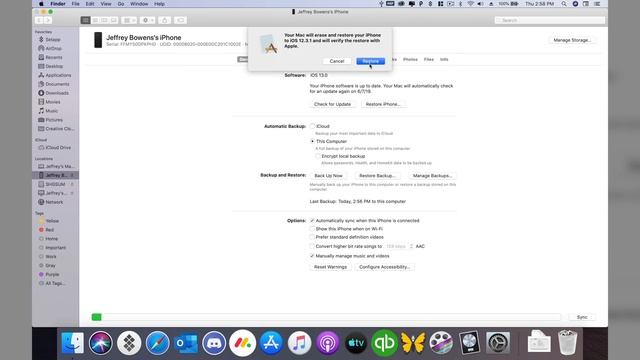Open Safari from the dock
Screen dimensions: 640x360
(158, 342)
